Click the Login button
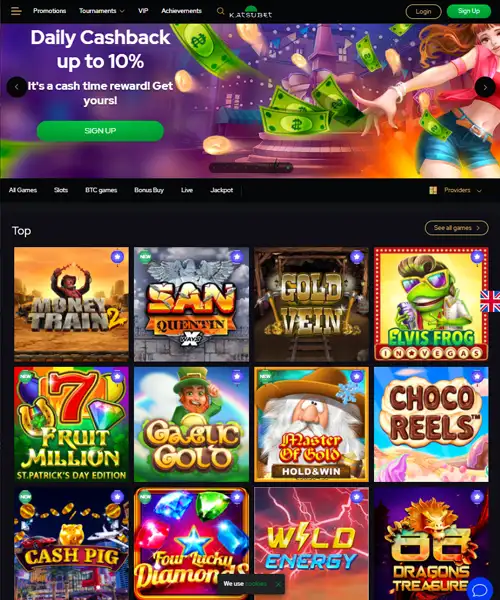Image resolution: width=500 pixels, height=600 pixels. coord(423,11)
